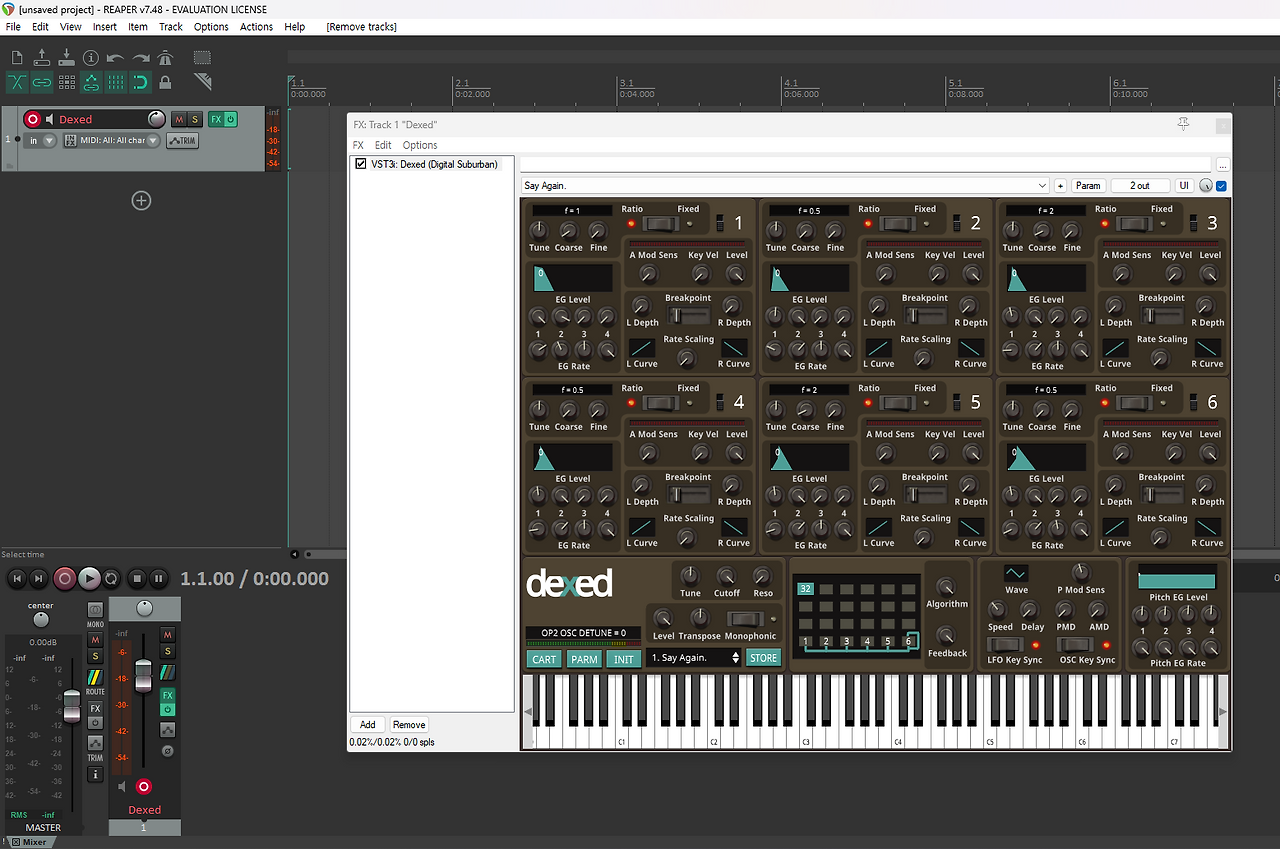This screenshot has width=1280, height=849.
Task: Toggle grid lines toolbar icon
Action: coord(116,82)
